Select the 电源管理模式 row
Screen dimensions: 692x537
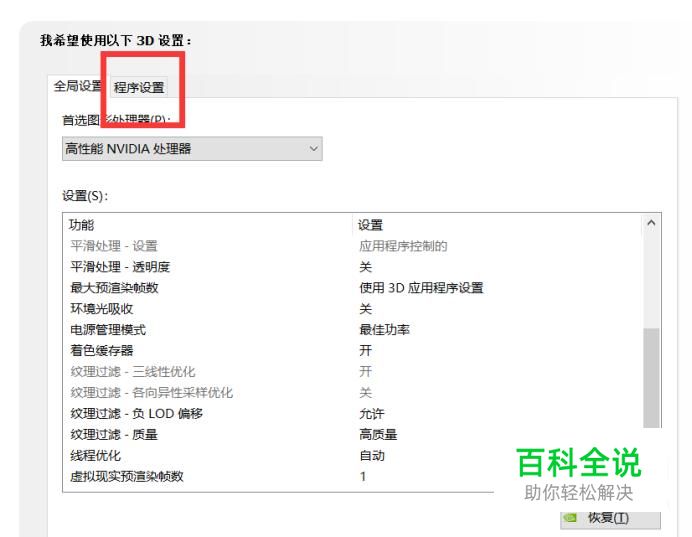(353, 330)
